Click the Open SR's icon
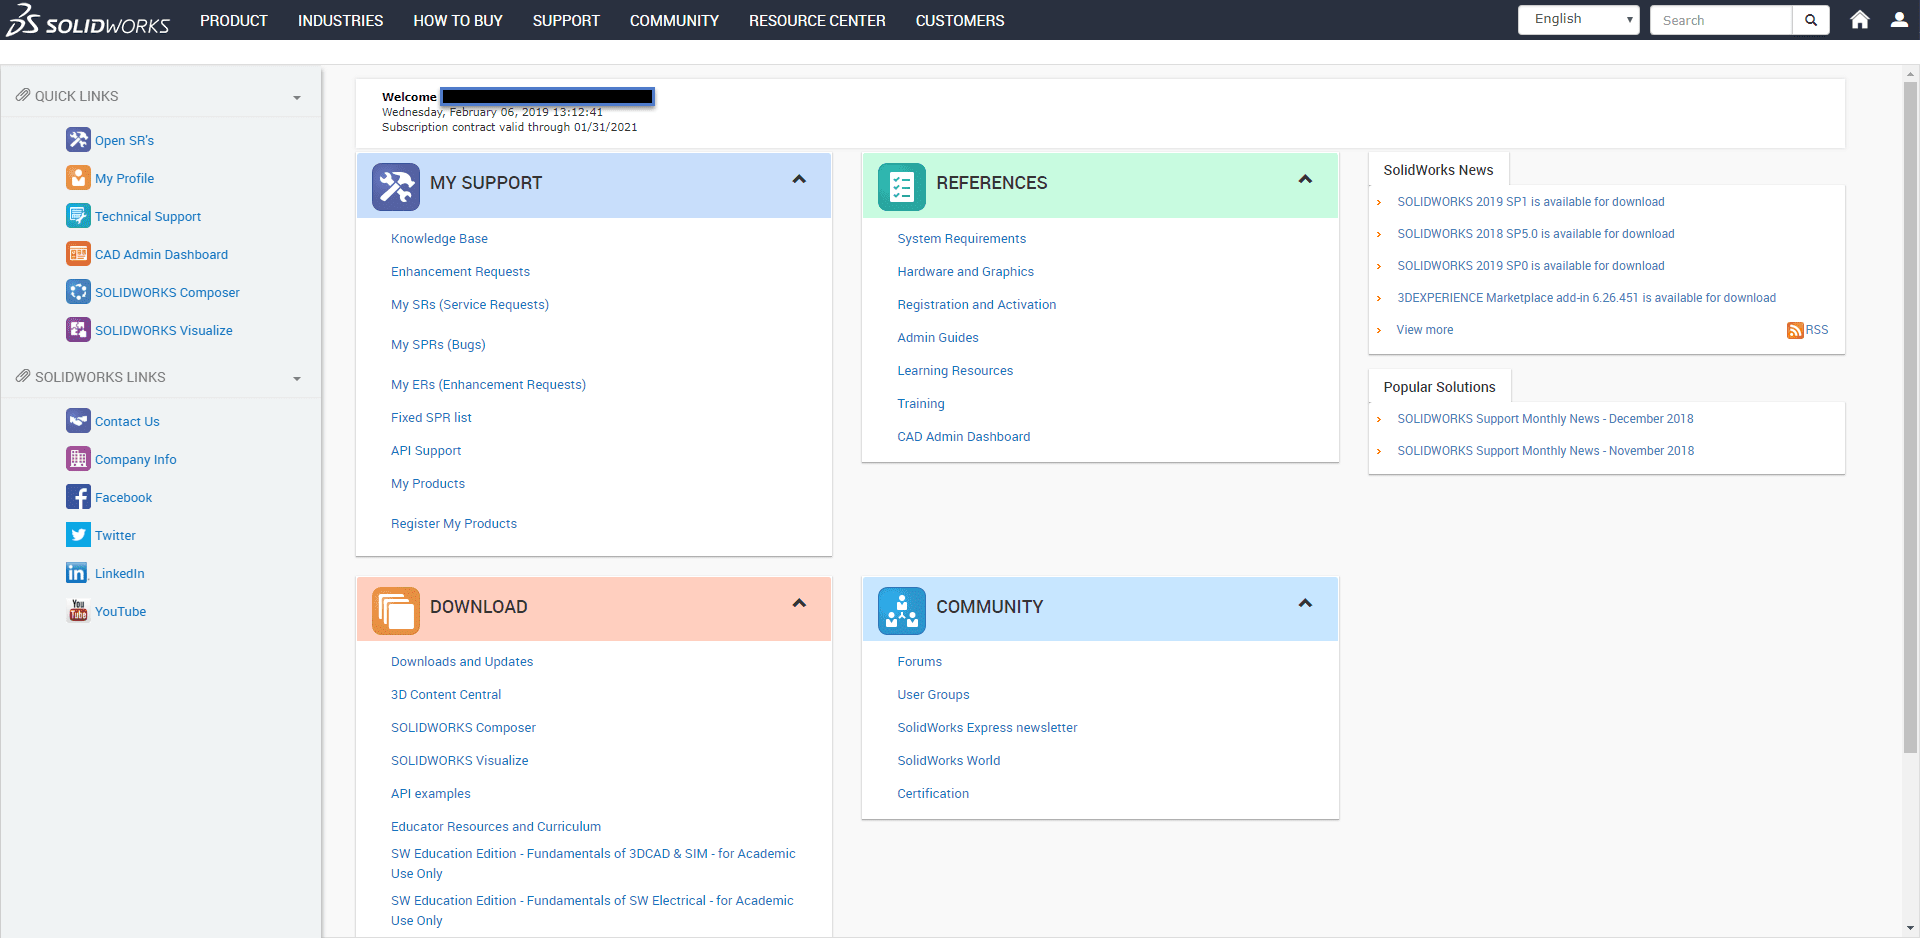1920x938 pixels. (78, 140)
